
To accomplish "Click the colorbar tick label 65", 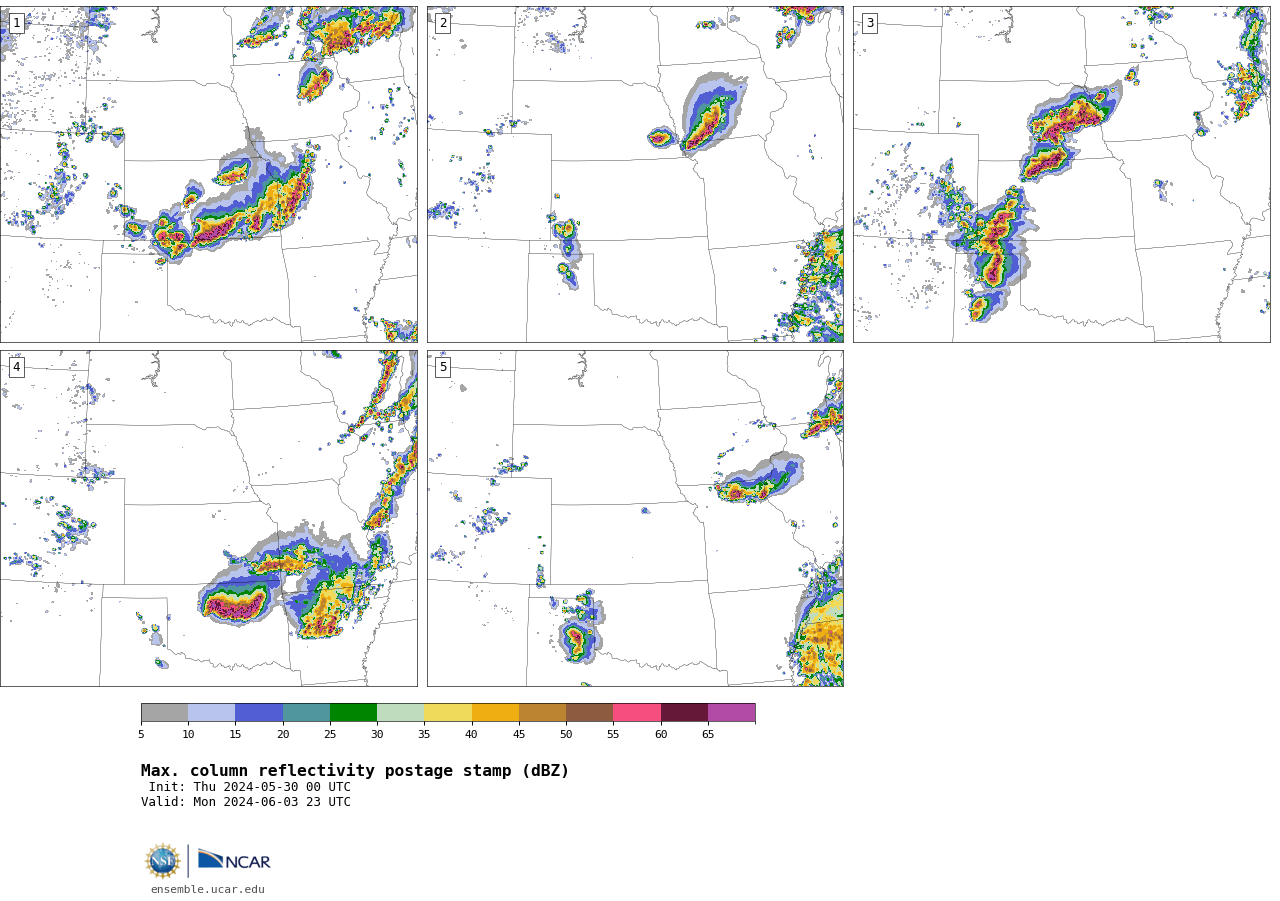I will click(x=708, y=735).
